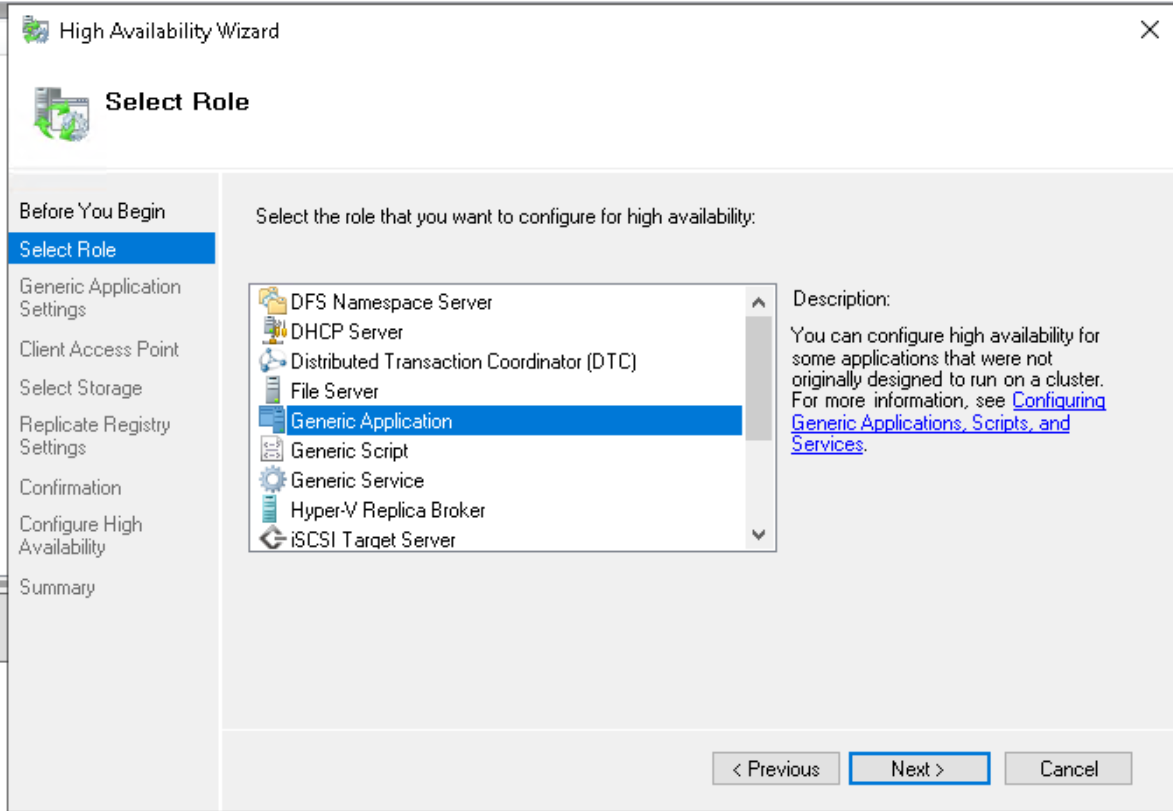The height and width of the screenshot is (811, 1173).
Task: Click the Generic Script icon
Action: [272, 451]
